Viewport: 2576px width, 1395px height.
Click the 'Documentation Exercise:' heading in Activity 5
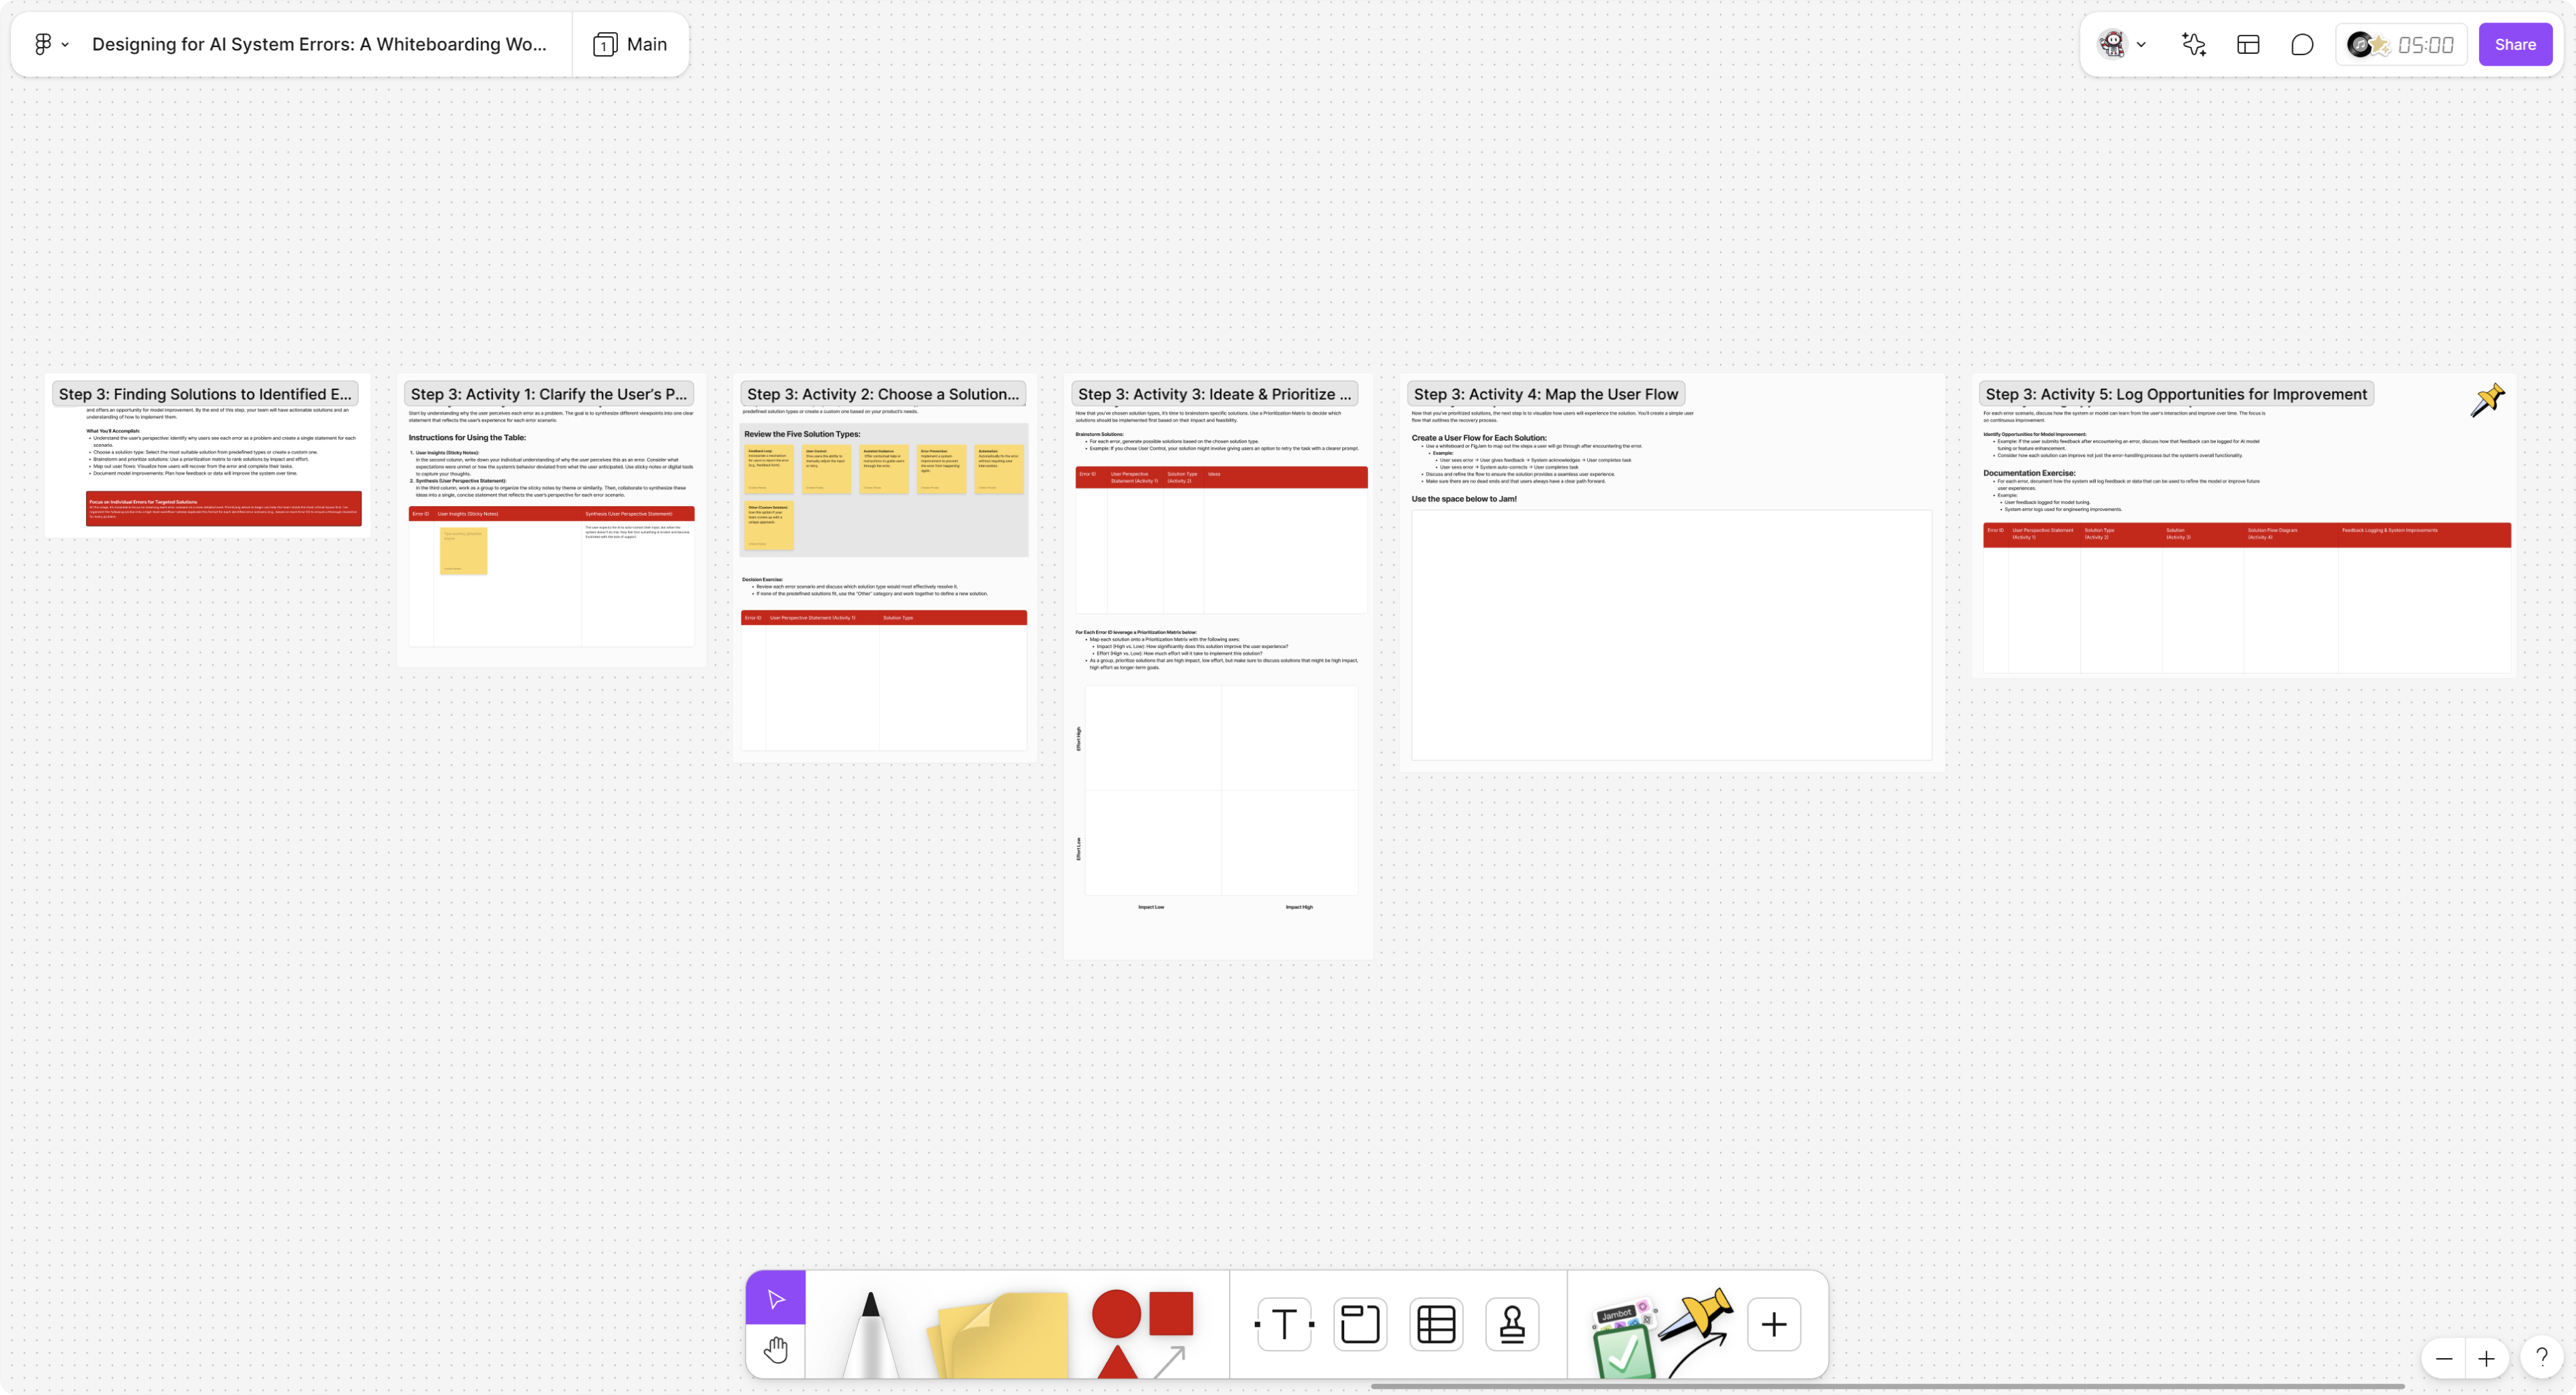(2029, 473)
